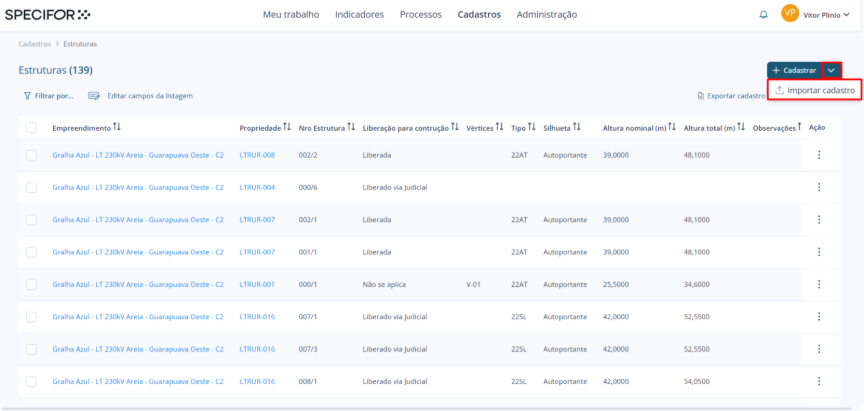The height and width of the screenshot is (411, 864).
Task: Click the Ação column header
Action: [x=817, y=128]
